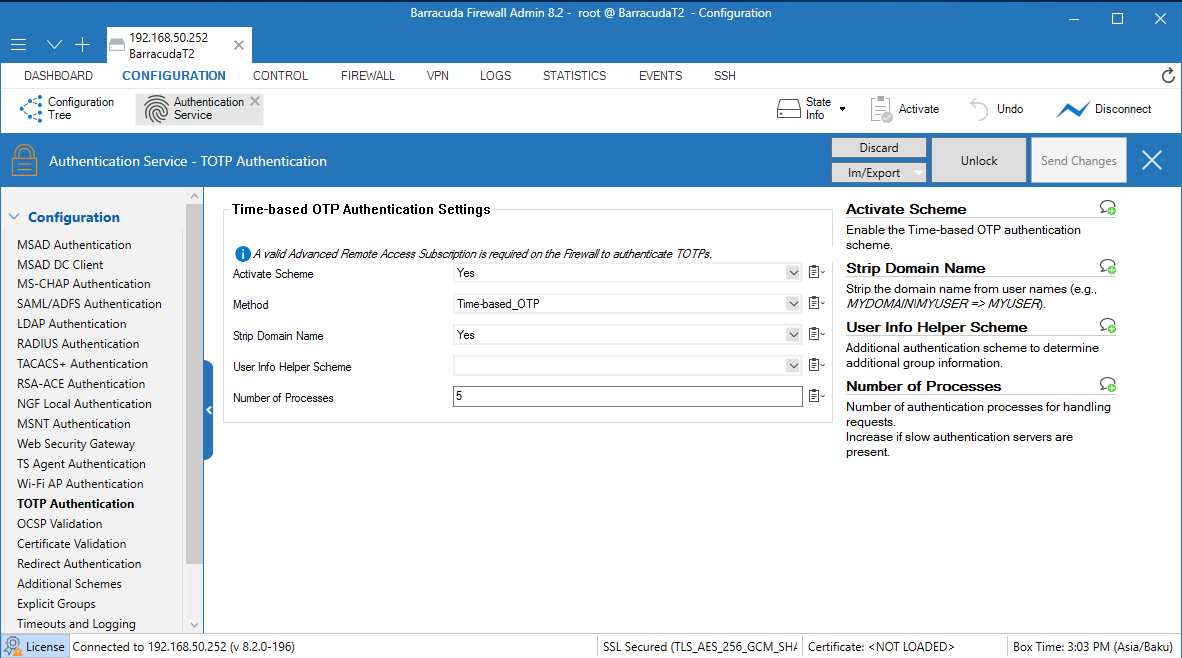1182x658 pixels.
Task: Click the User Info Helper Scheme comment icon
Action: (1107, 325)
